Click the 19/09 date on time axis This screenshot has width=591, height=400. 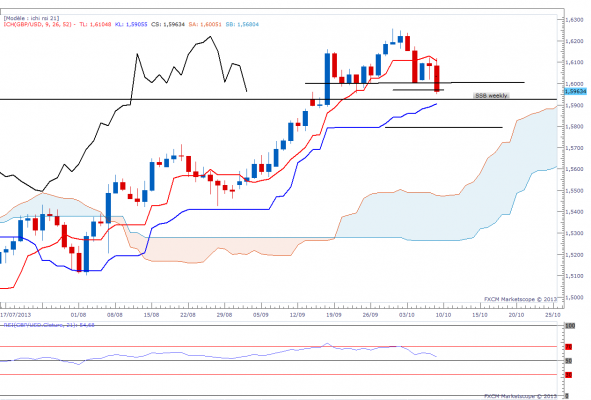point(334,314)
